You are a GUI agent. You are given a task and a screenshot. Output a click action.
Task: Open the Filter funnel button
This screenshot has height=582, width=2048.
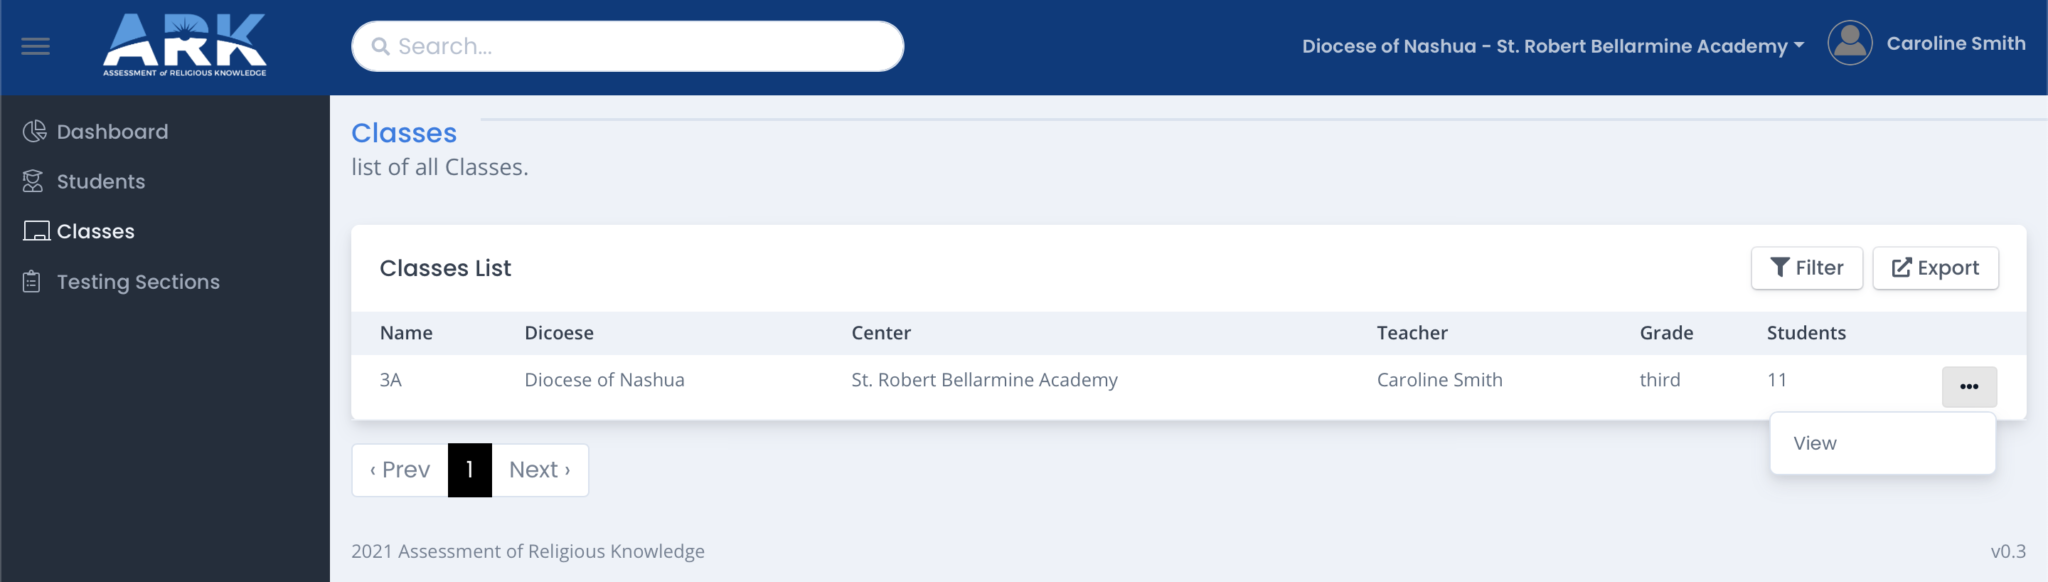coord(1806,268)
